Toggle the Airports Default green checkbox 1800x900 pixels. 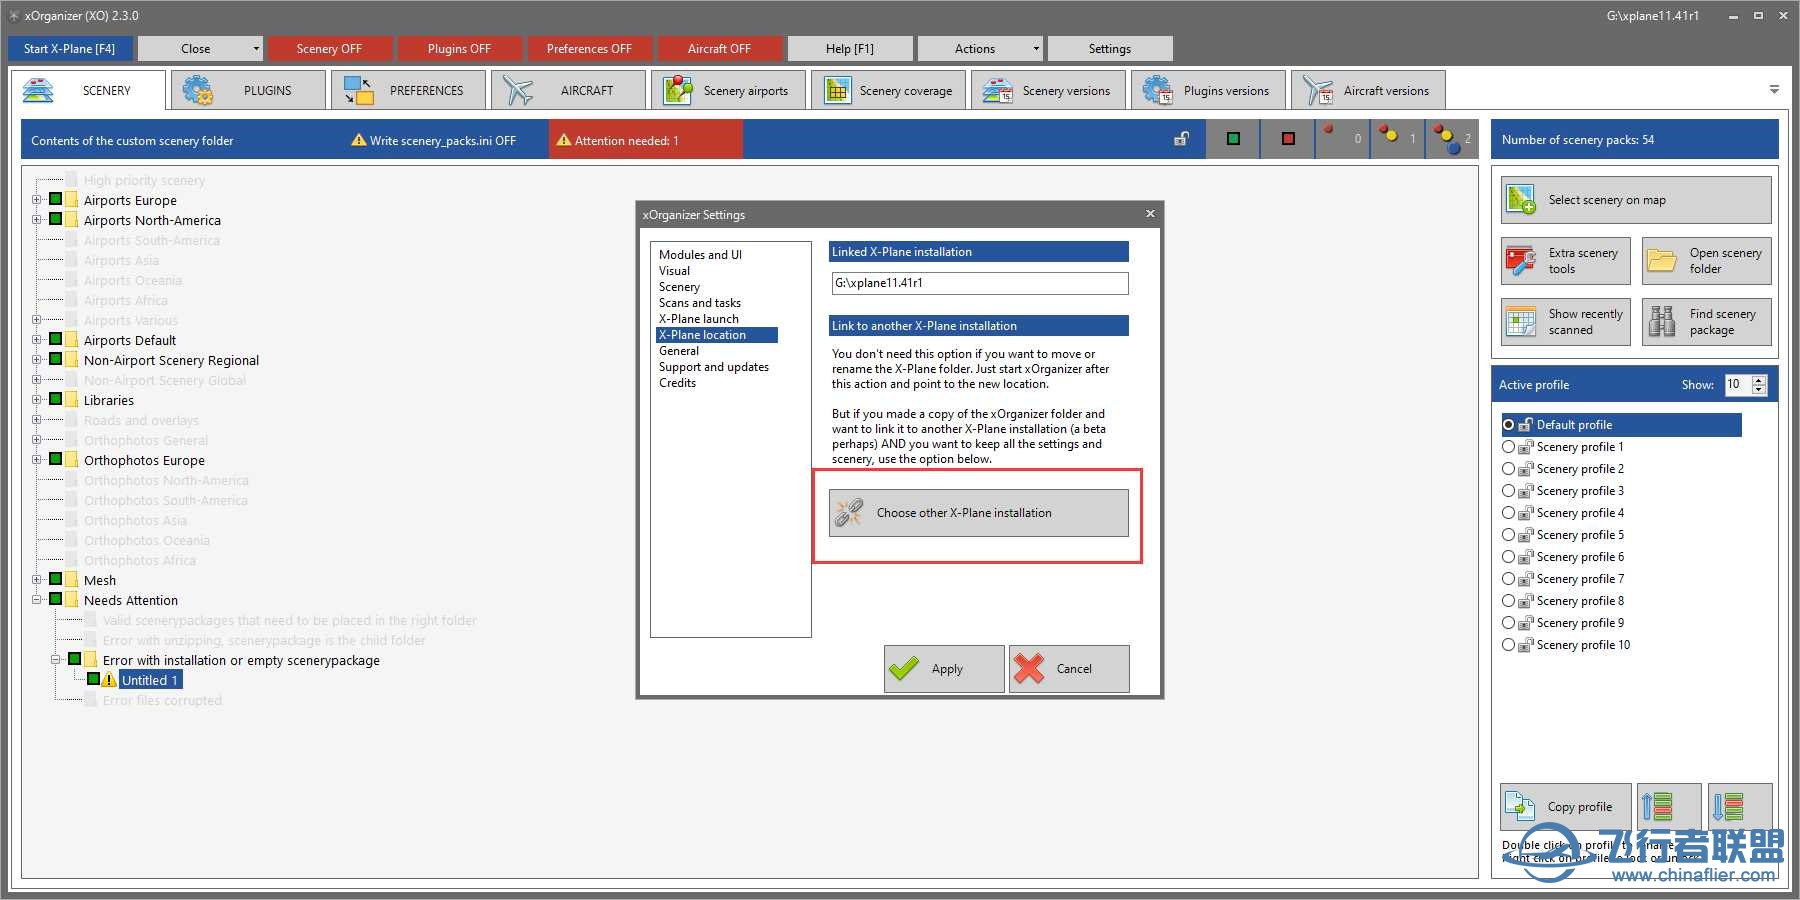click(x=56, y=339)
